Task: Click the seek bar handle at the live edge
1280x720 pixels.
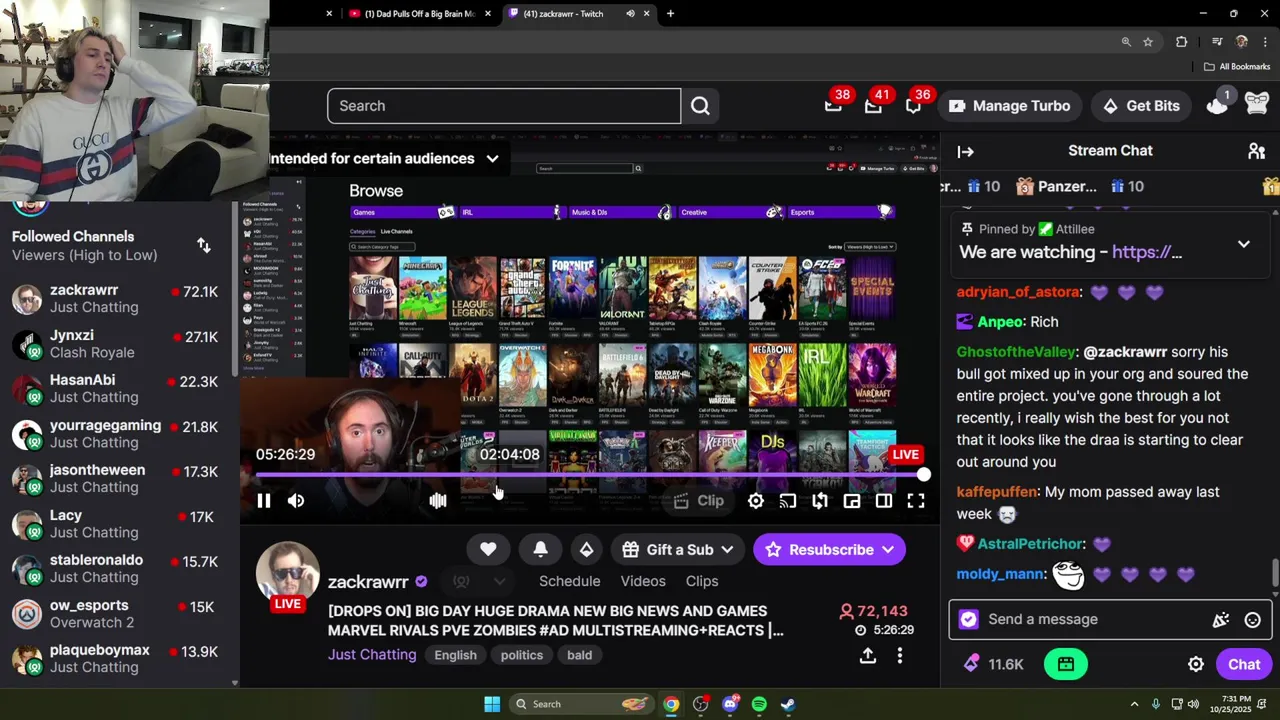Action: [923, 476]
